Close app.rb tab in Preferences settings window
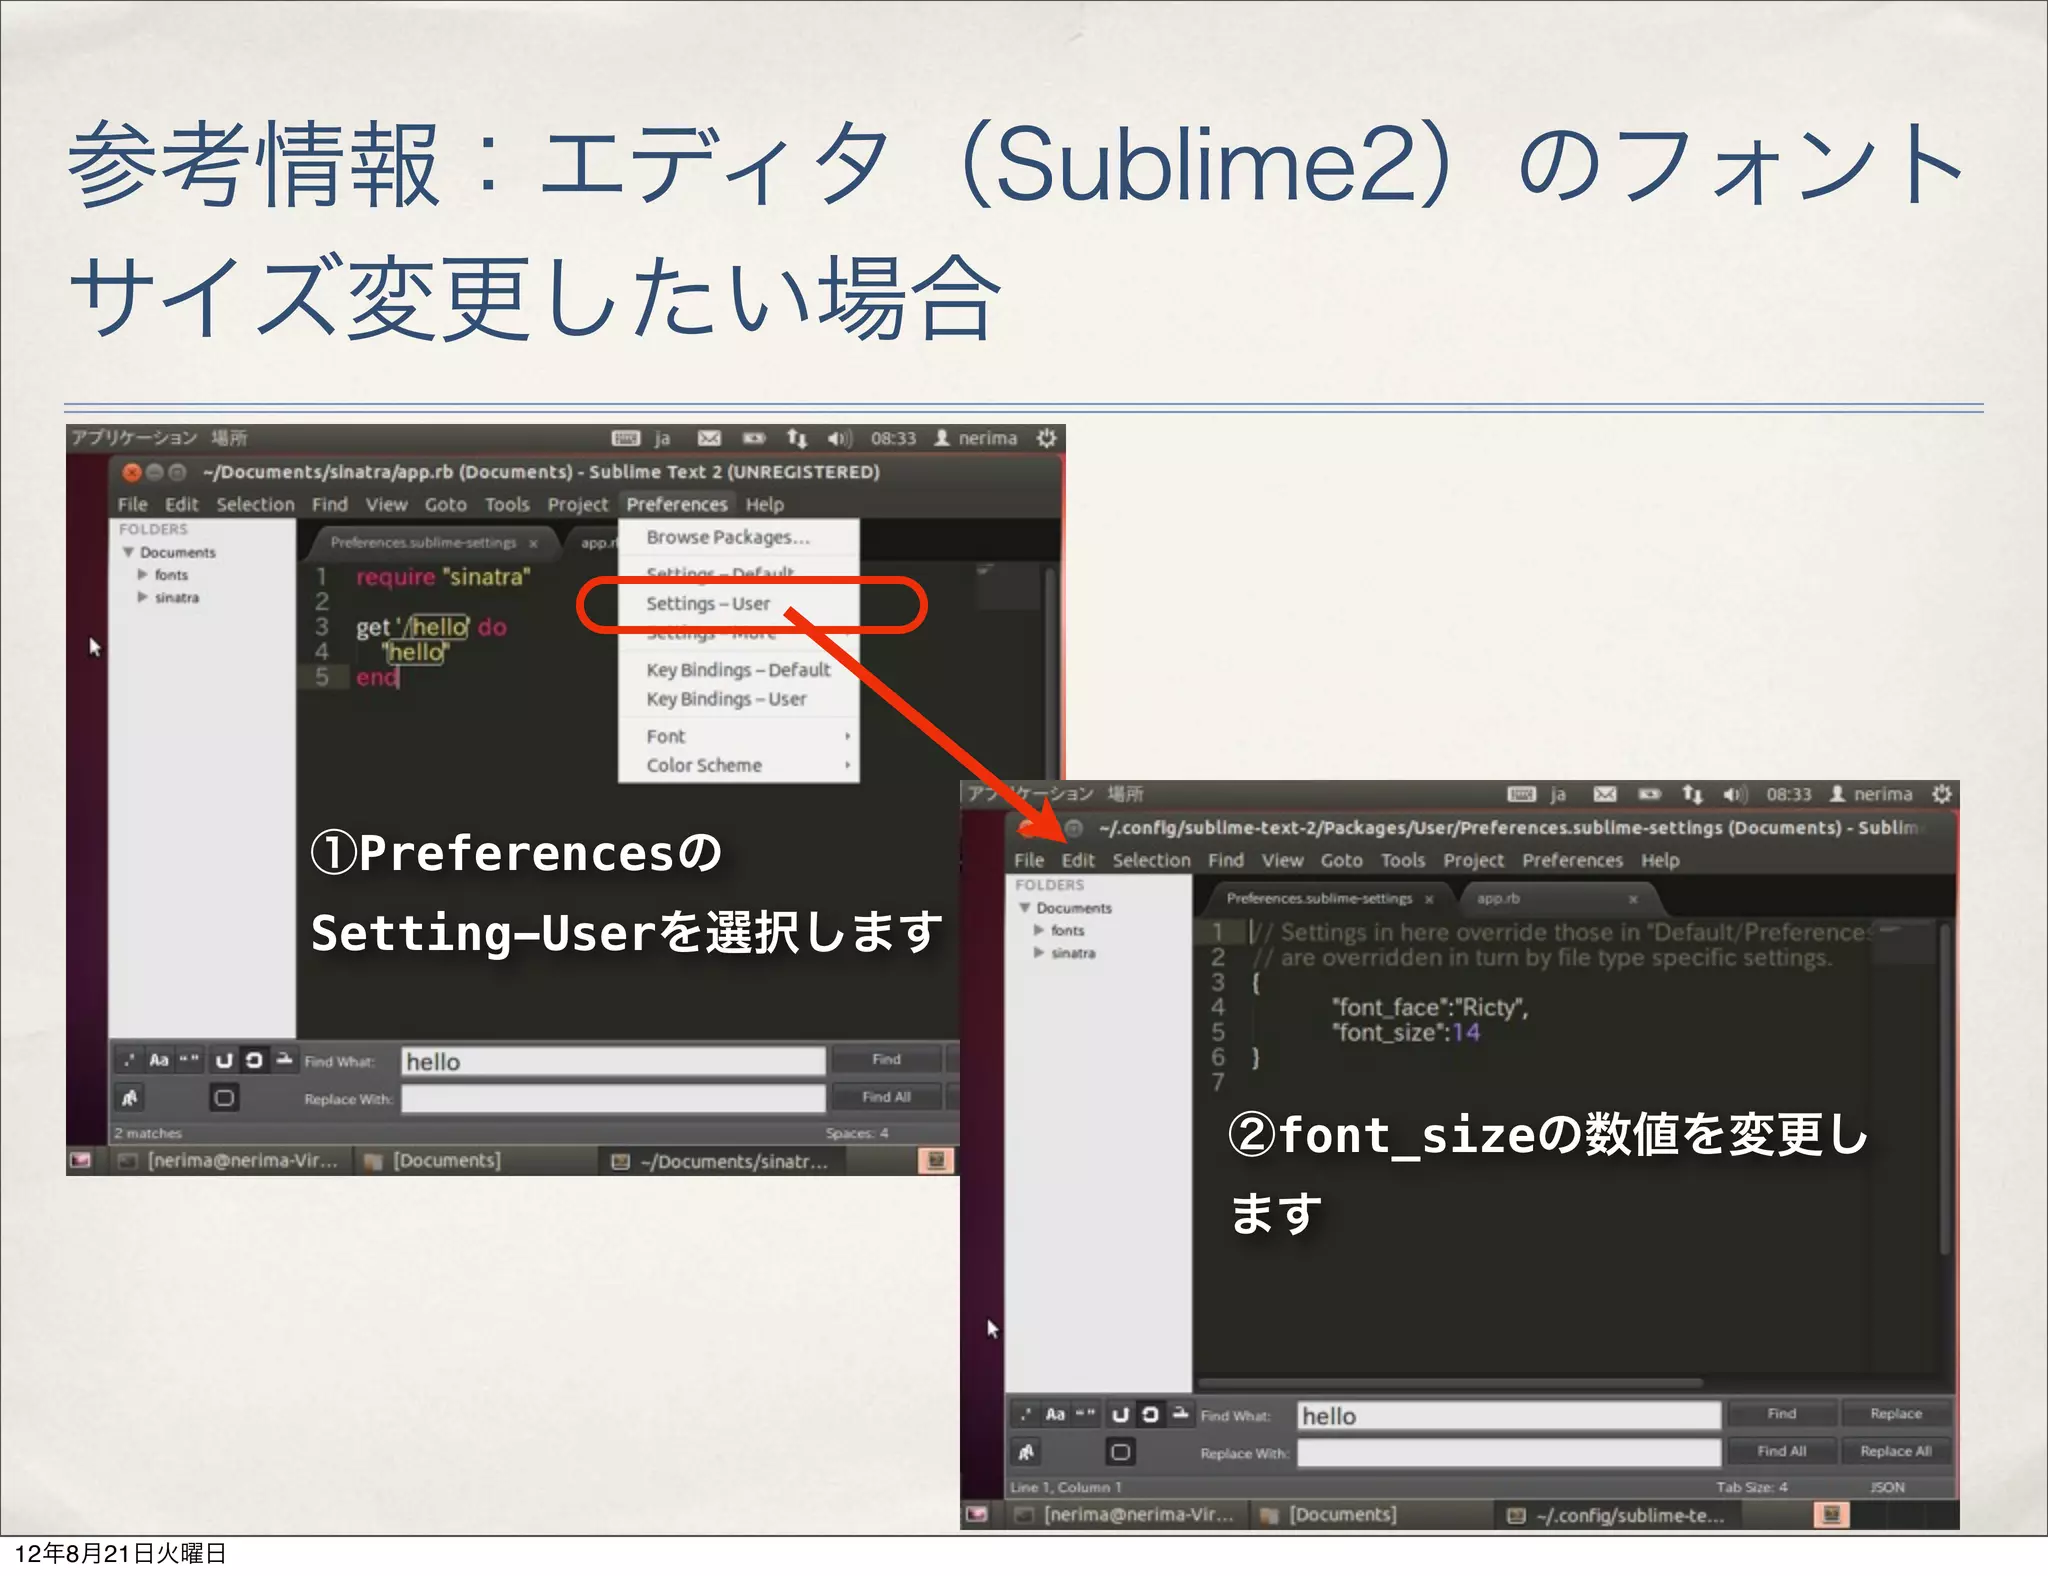2048x1576 pixels. (1633, 899)
